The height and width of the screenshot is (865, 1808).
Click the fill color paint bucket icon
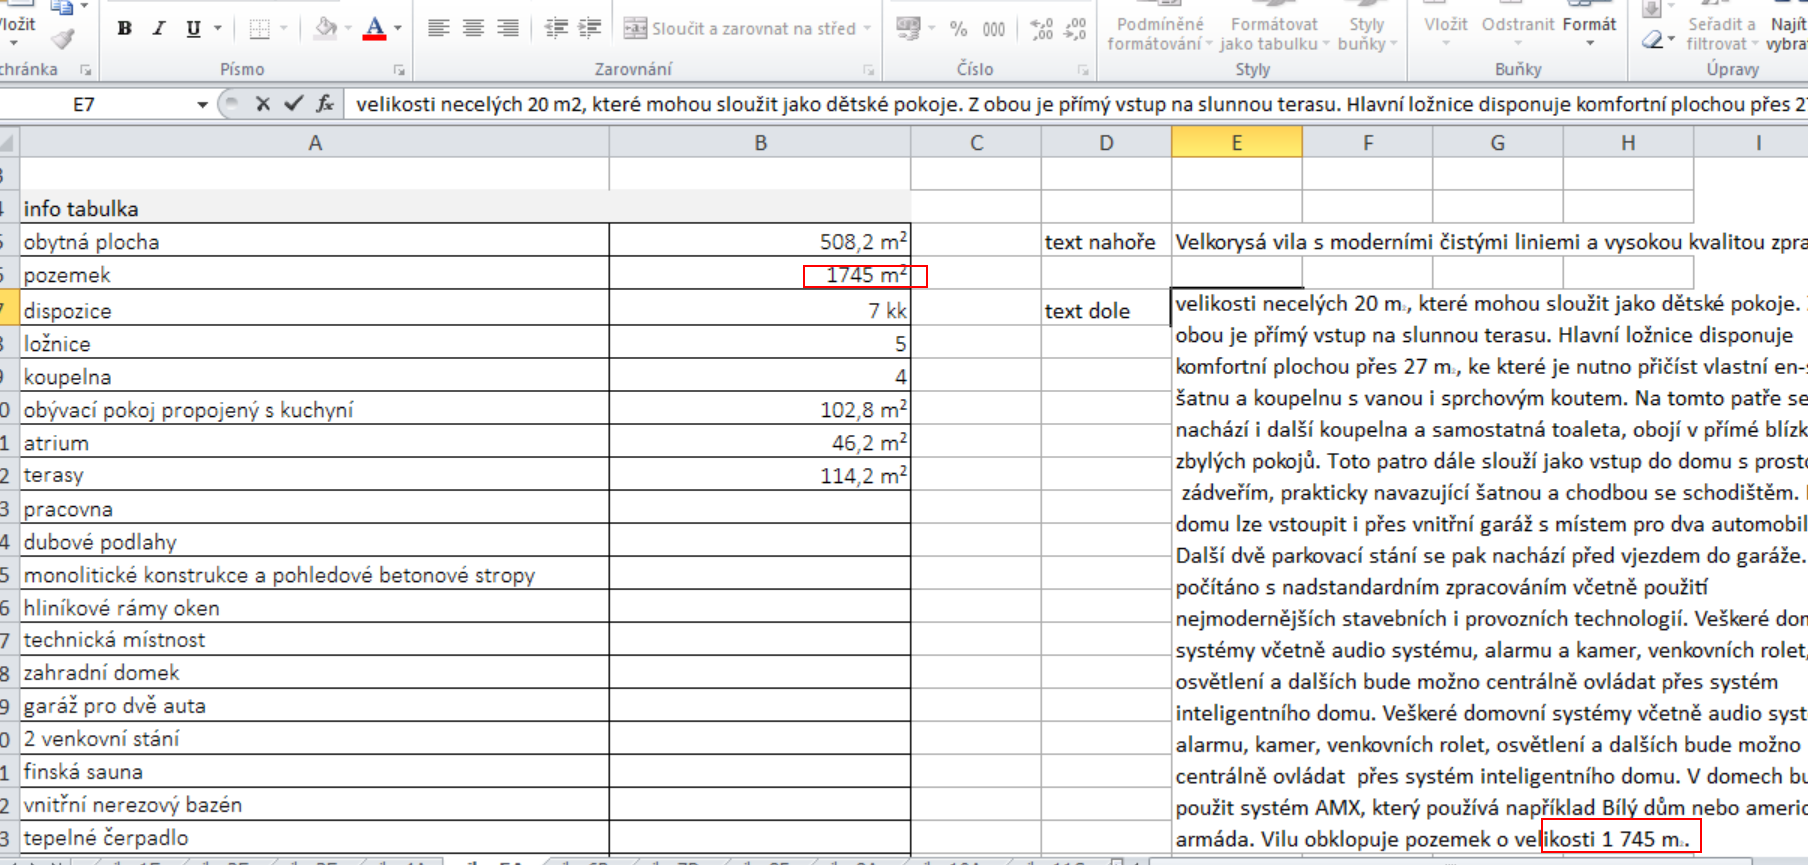pyautogui.click(x=324, y=29)
